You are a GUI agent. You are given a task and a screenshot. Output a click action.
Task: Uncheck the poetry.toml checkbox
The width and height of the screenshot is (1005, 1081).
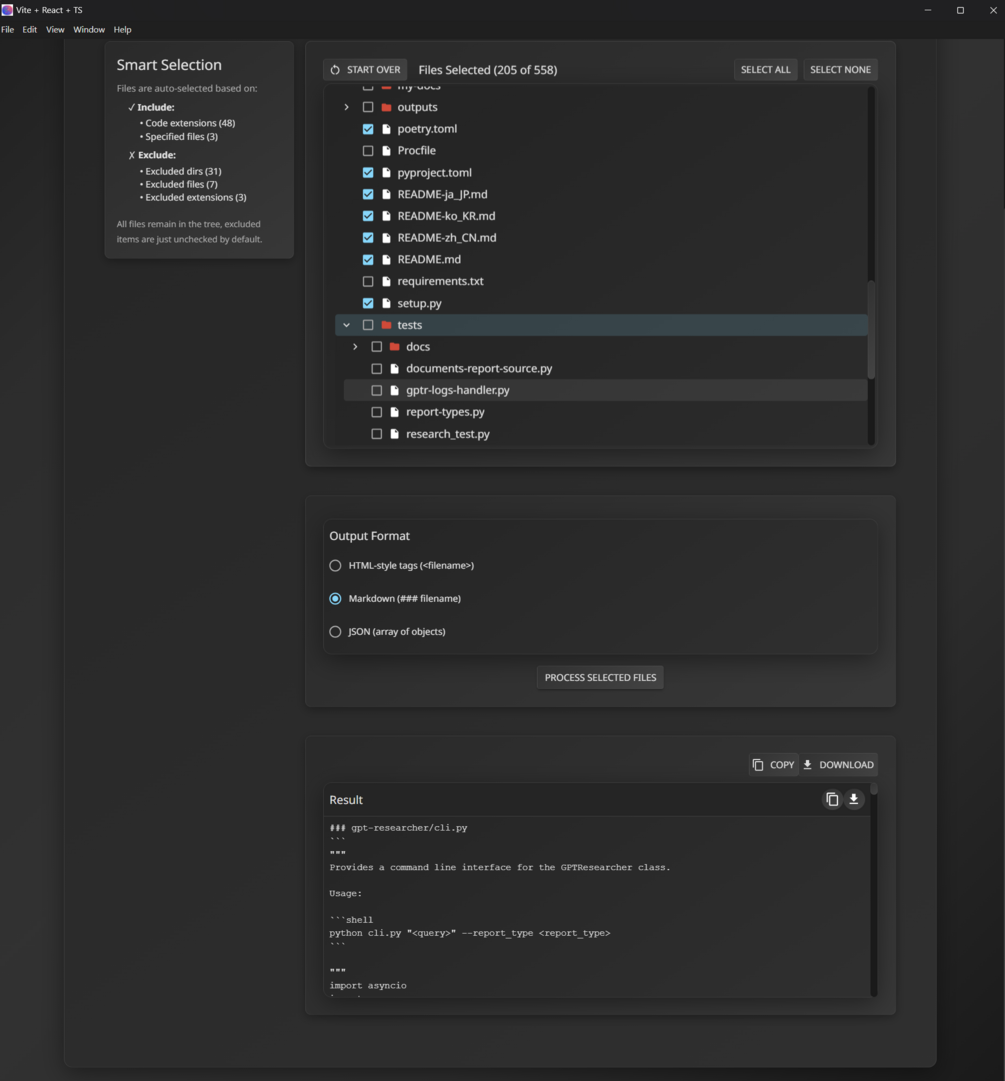[368, 129]
